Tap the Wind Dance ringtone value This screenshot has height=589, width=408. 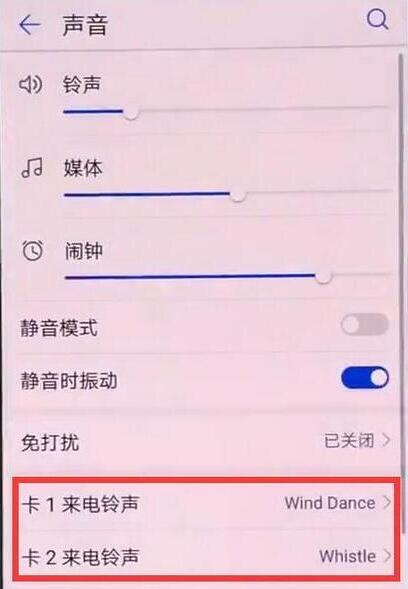[330, 503]
